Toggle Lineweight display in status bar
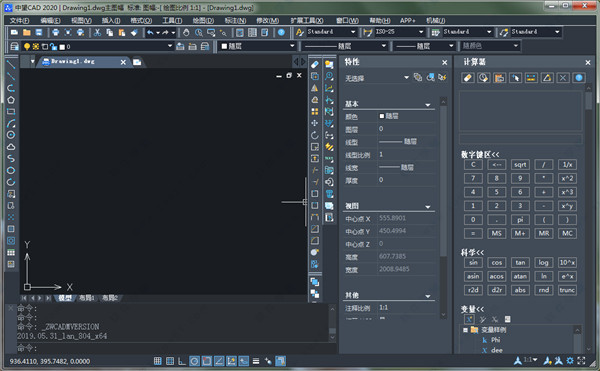The image size is (600, 371). pyautogui.click(x=256, y=361)
